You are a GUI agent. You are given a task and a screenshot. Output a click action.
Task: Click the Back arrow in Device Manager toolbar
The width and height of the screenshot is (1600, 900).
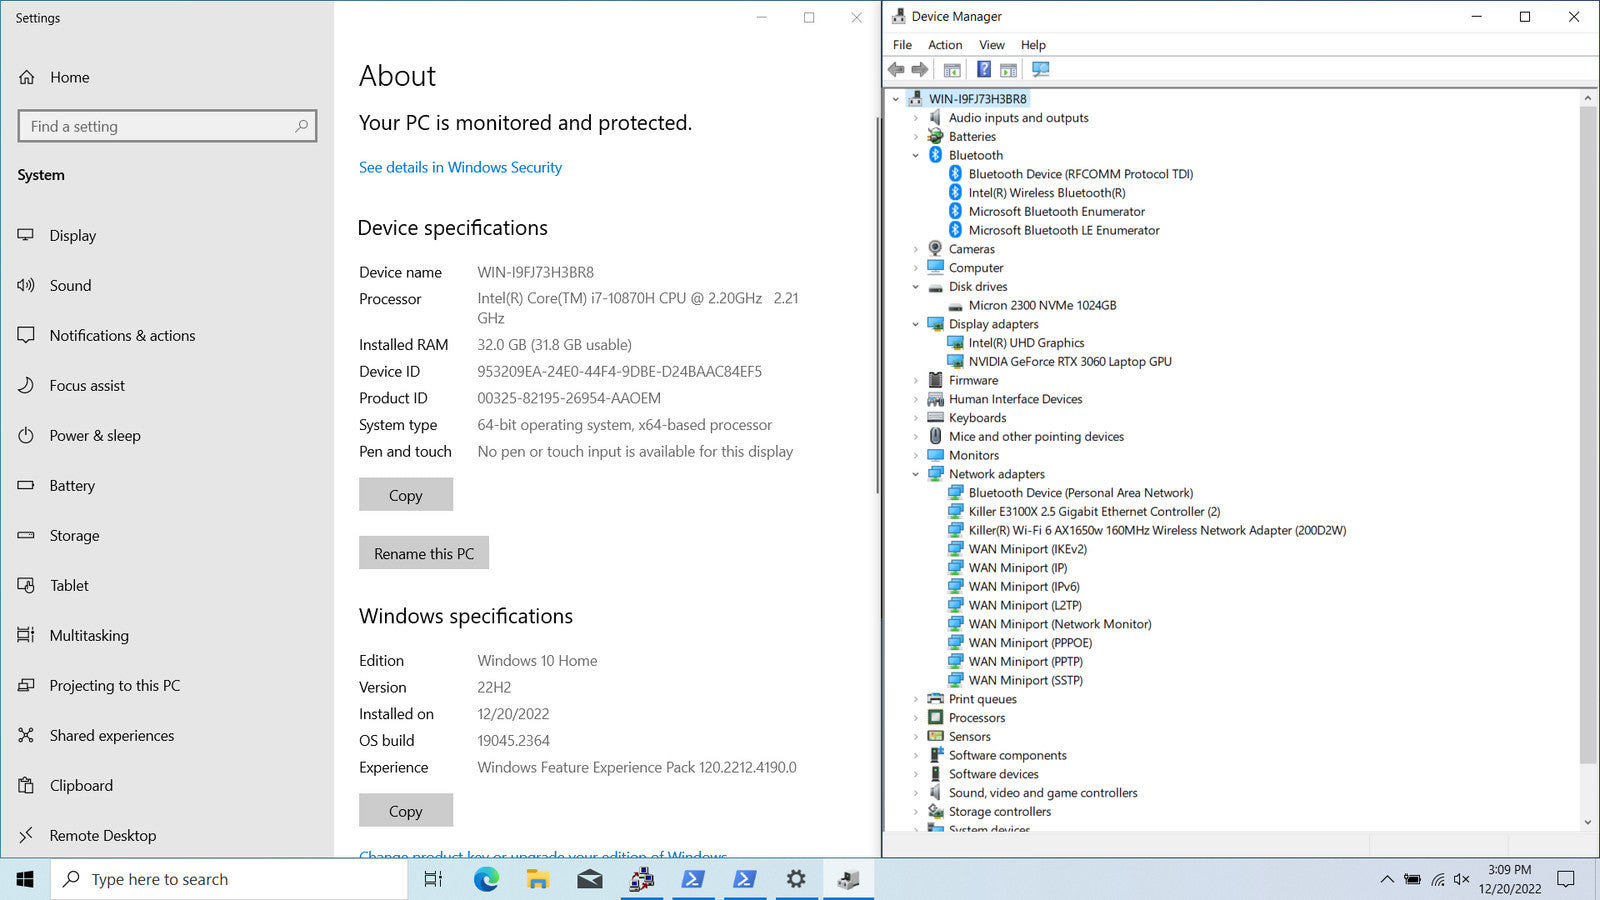click(x=896, y=70)
